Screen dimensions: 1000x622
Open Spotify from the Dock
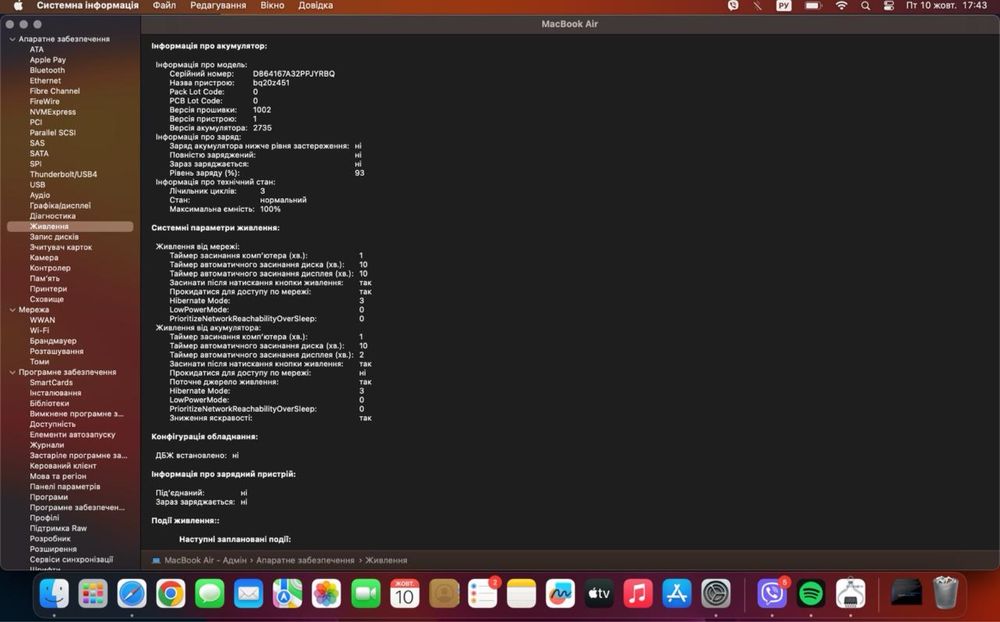[x=811, y=594]
